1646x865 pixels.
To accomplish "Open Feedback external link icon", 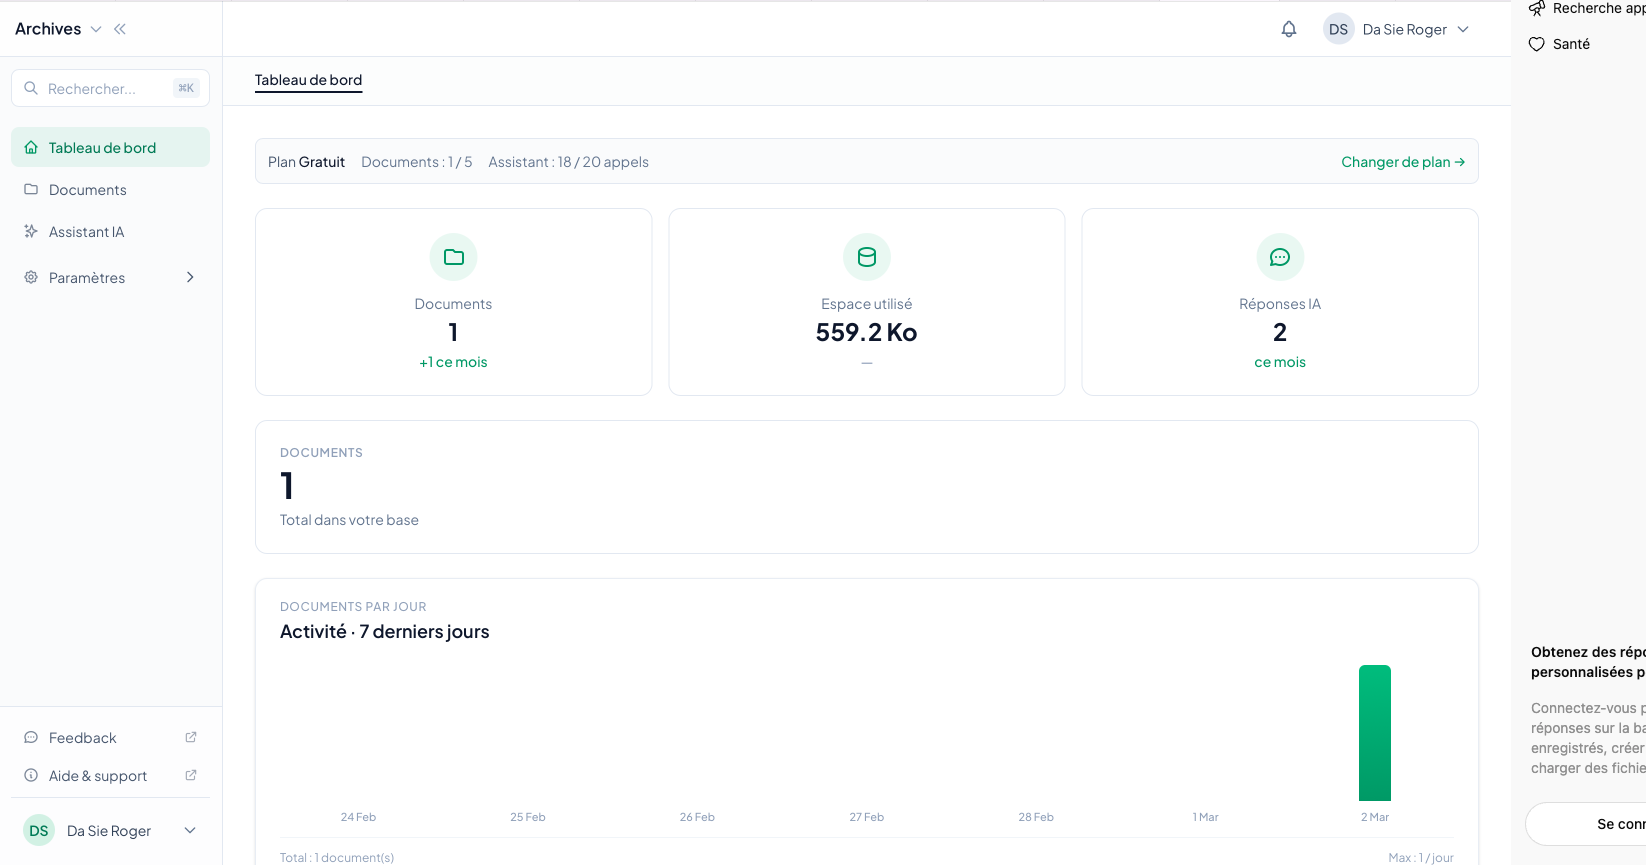I will [x=191, y=737].
